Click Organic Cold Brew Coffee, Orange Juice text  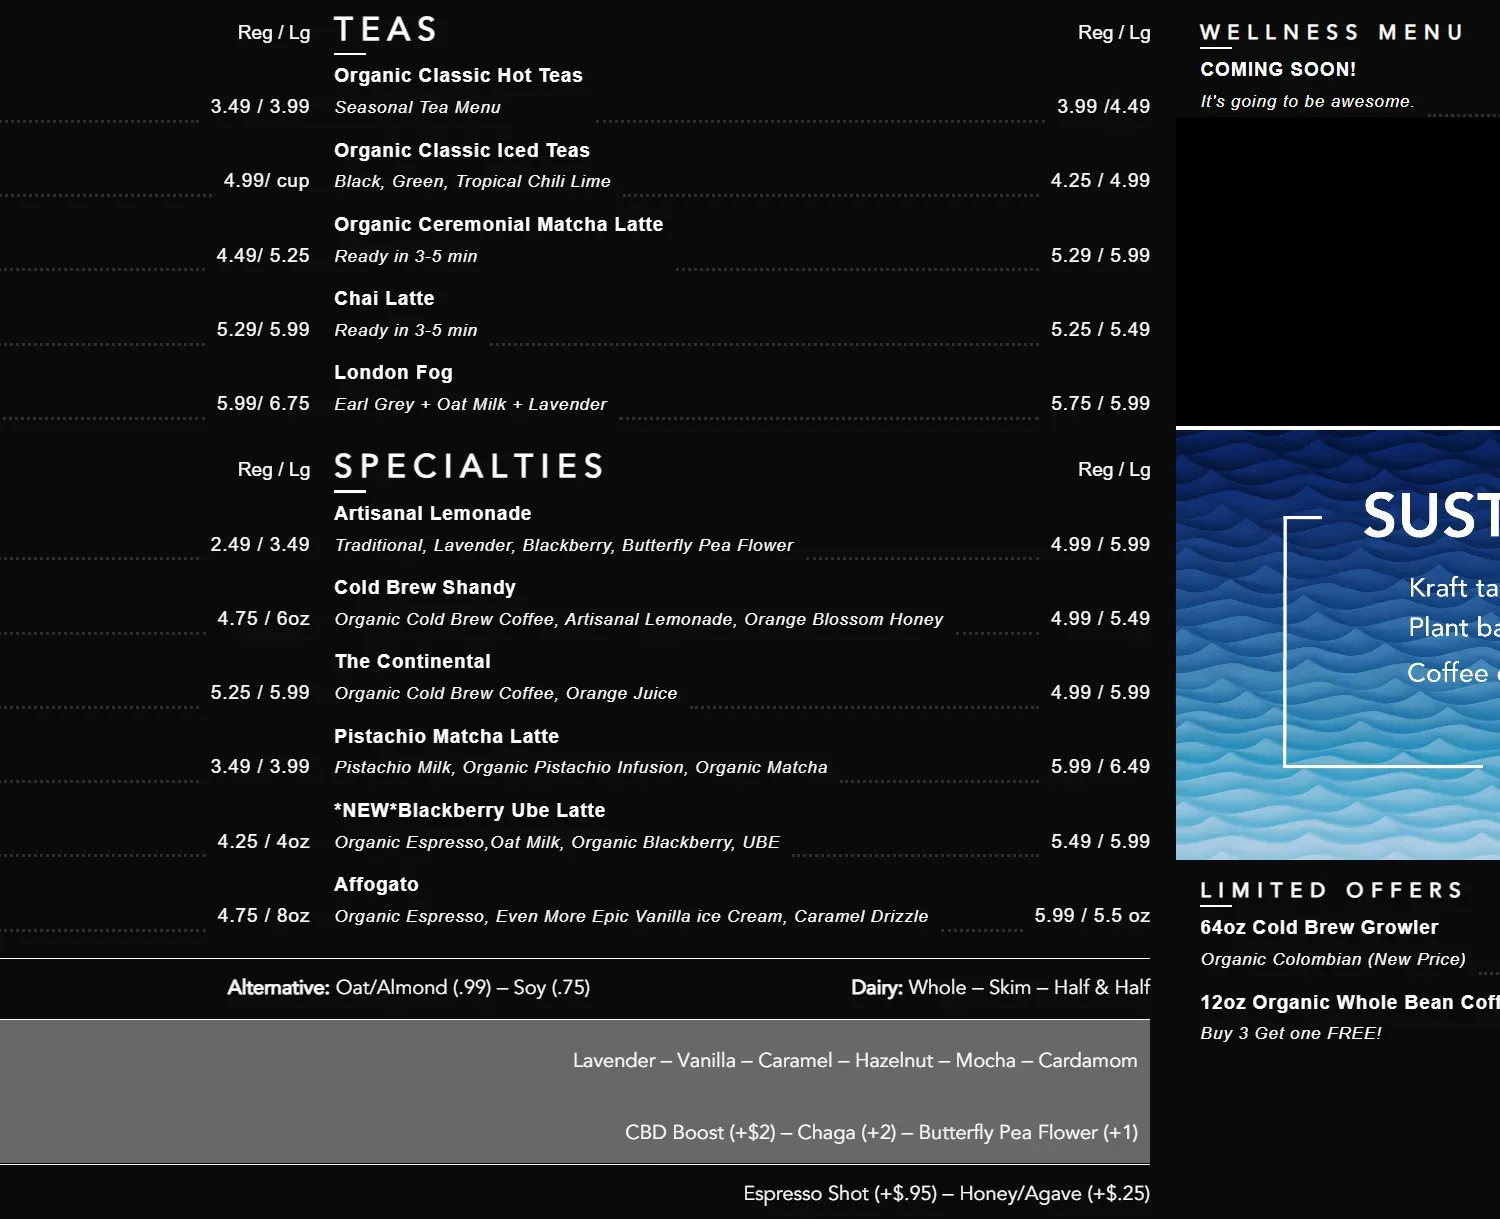pos(506,693)
